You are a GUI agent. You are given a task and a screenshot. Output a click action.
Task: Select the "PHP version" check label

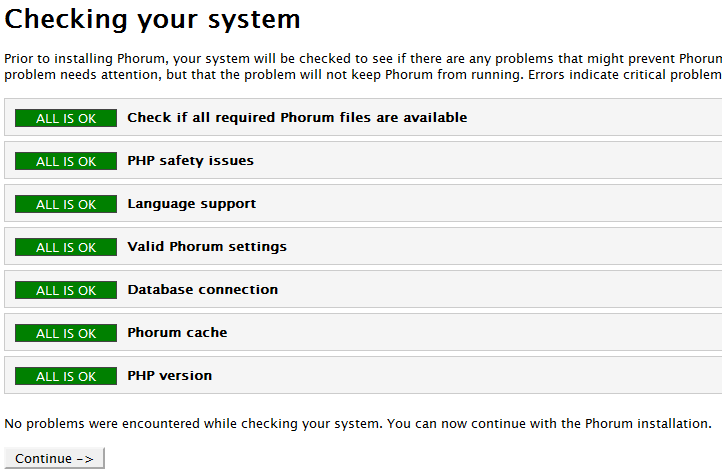(169, 376)
